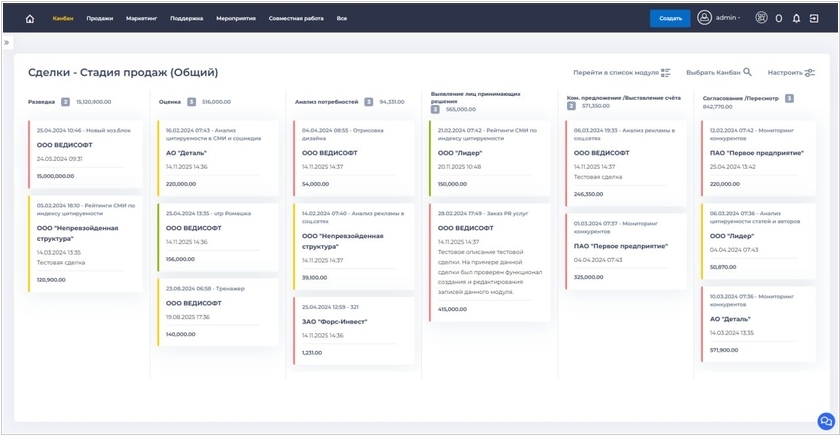Viewport: 840px width, 435px height.
Task: Expand the collapsed left sidebar
Action: [x=6, y=43]
